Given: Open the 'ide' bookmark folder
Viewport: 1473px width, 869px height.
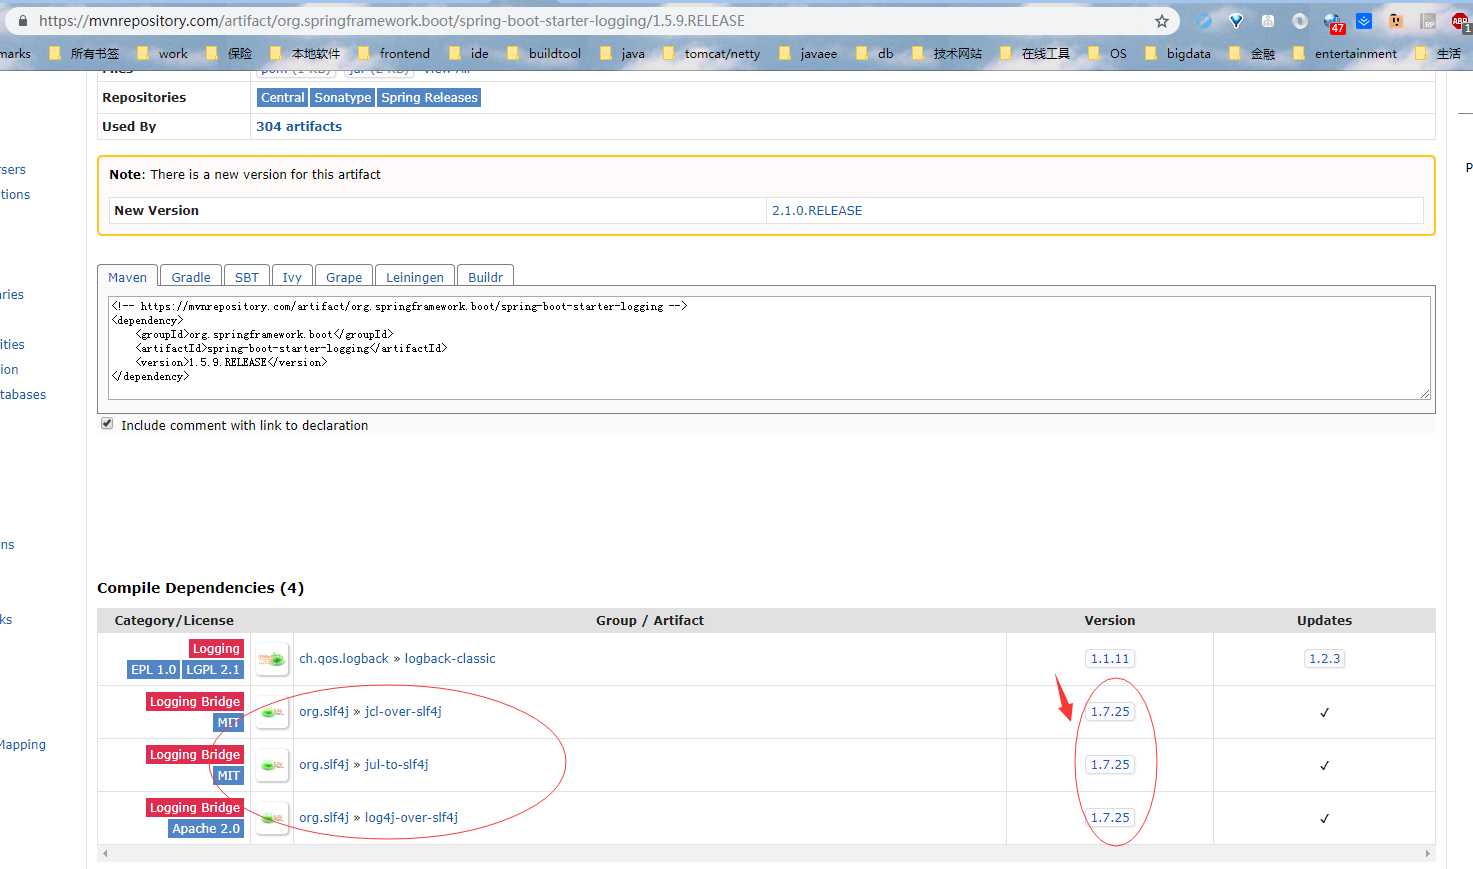Looking at the screenshot, I should pos(469,54).
